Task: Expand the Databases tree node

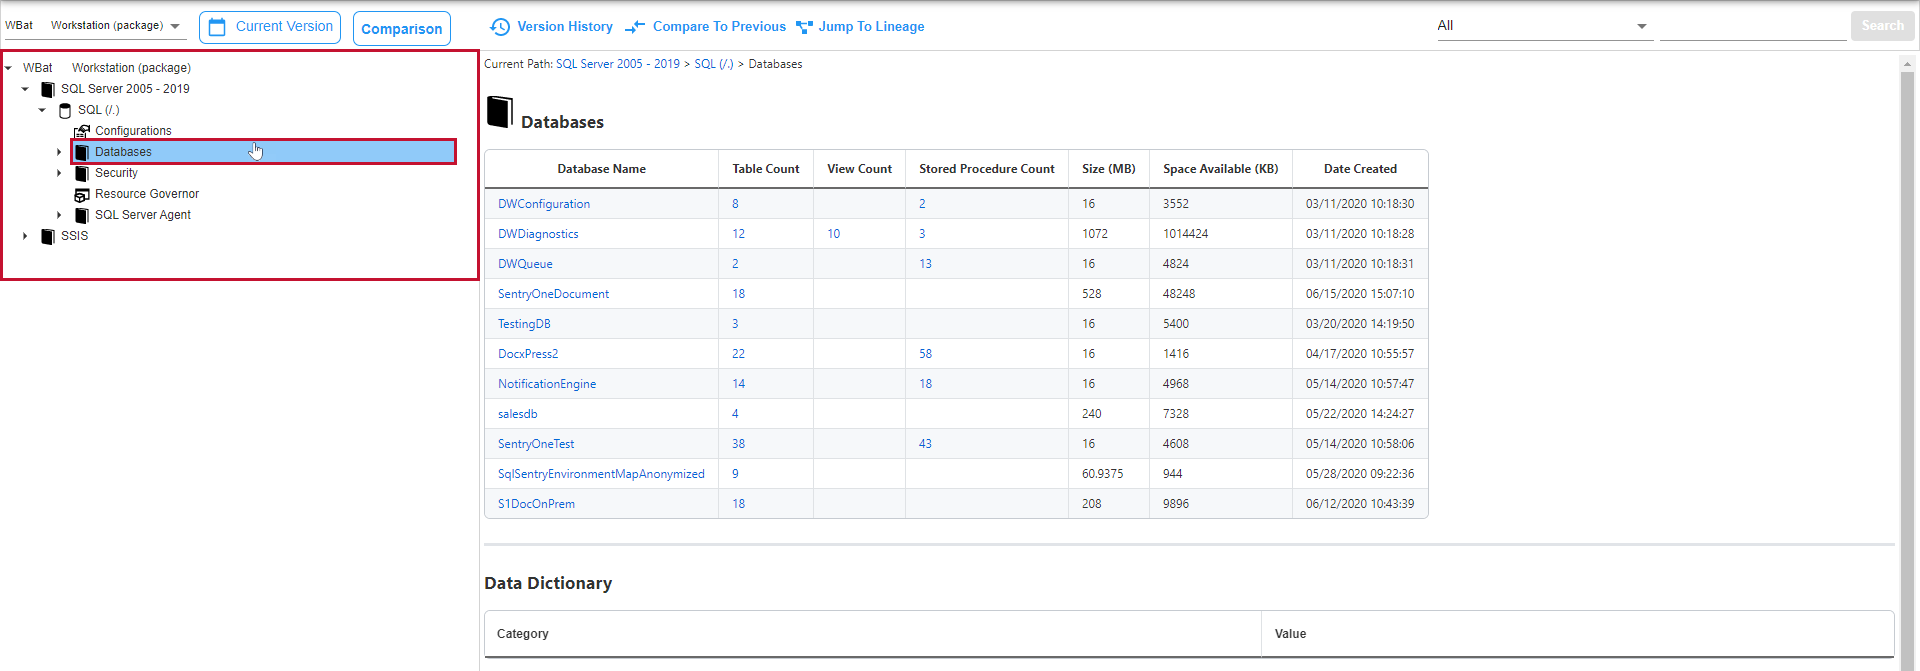Action: pyautogui.click(x=59, y=152)
